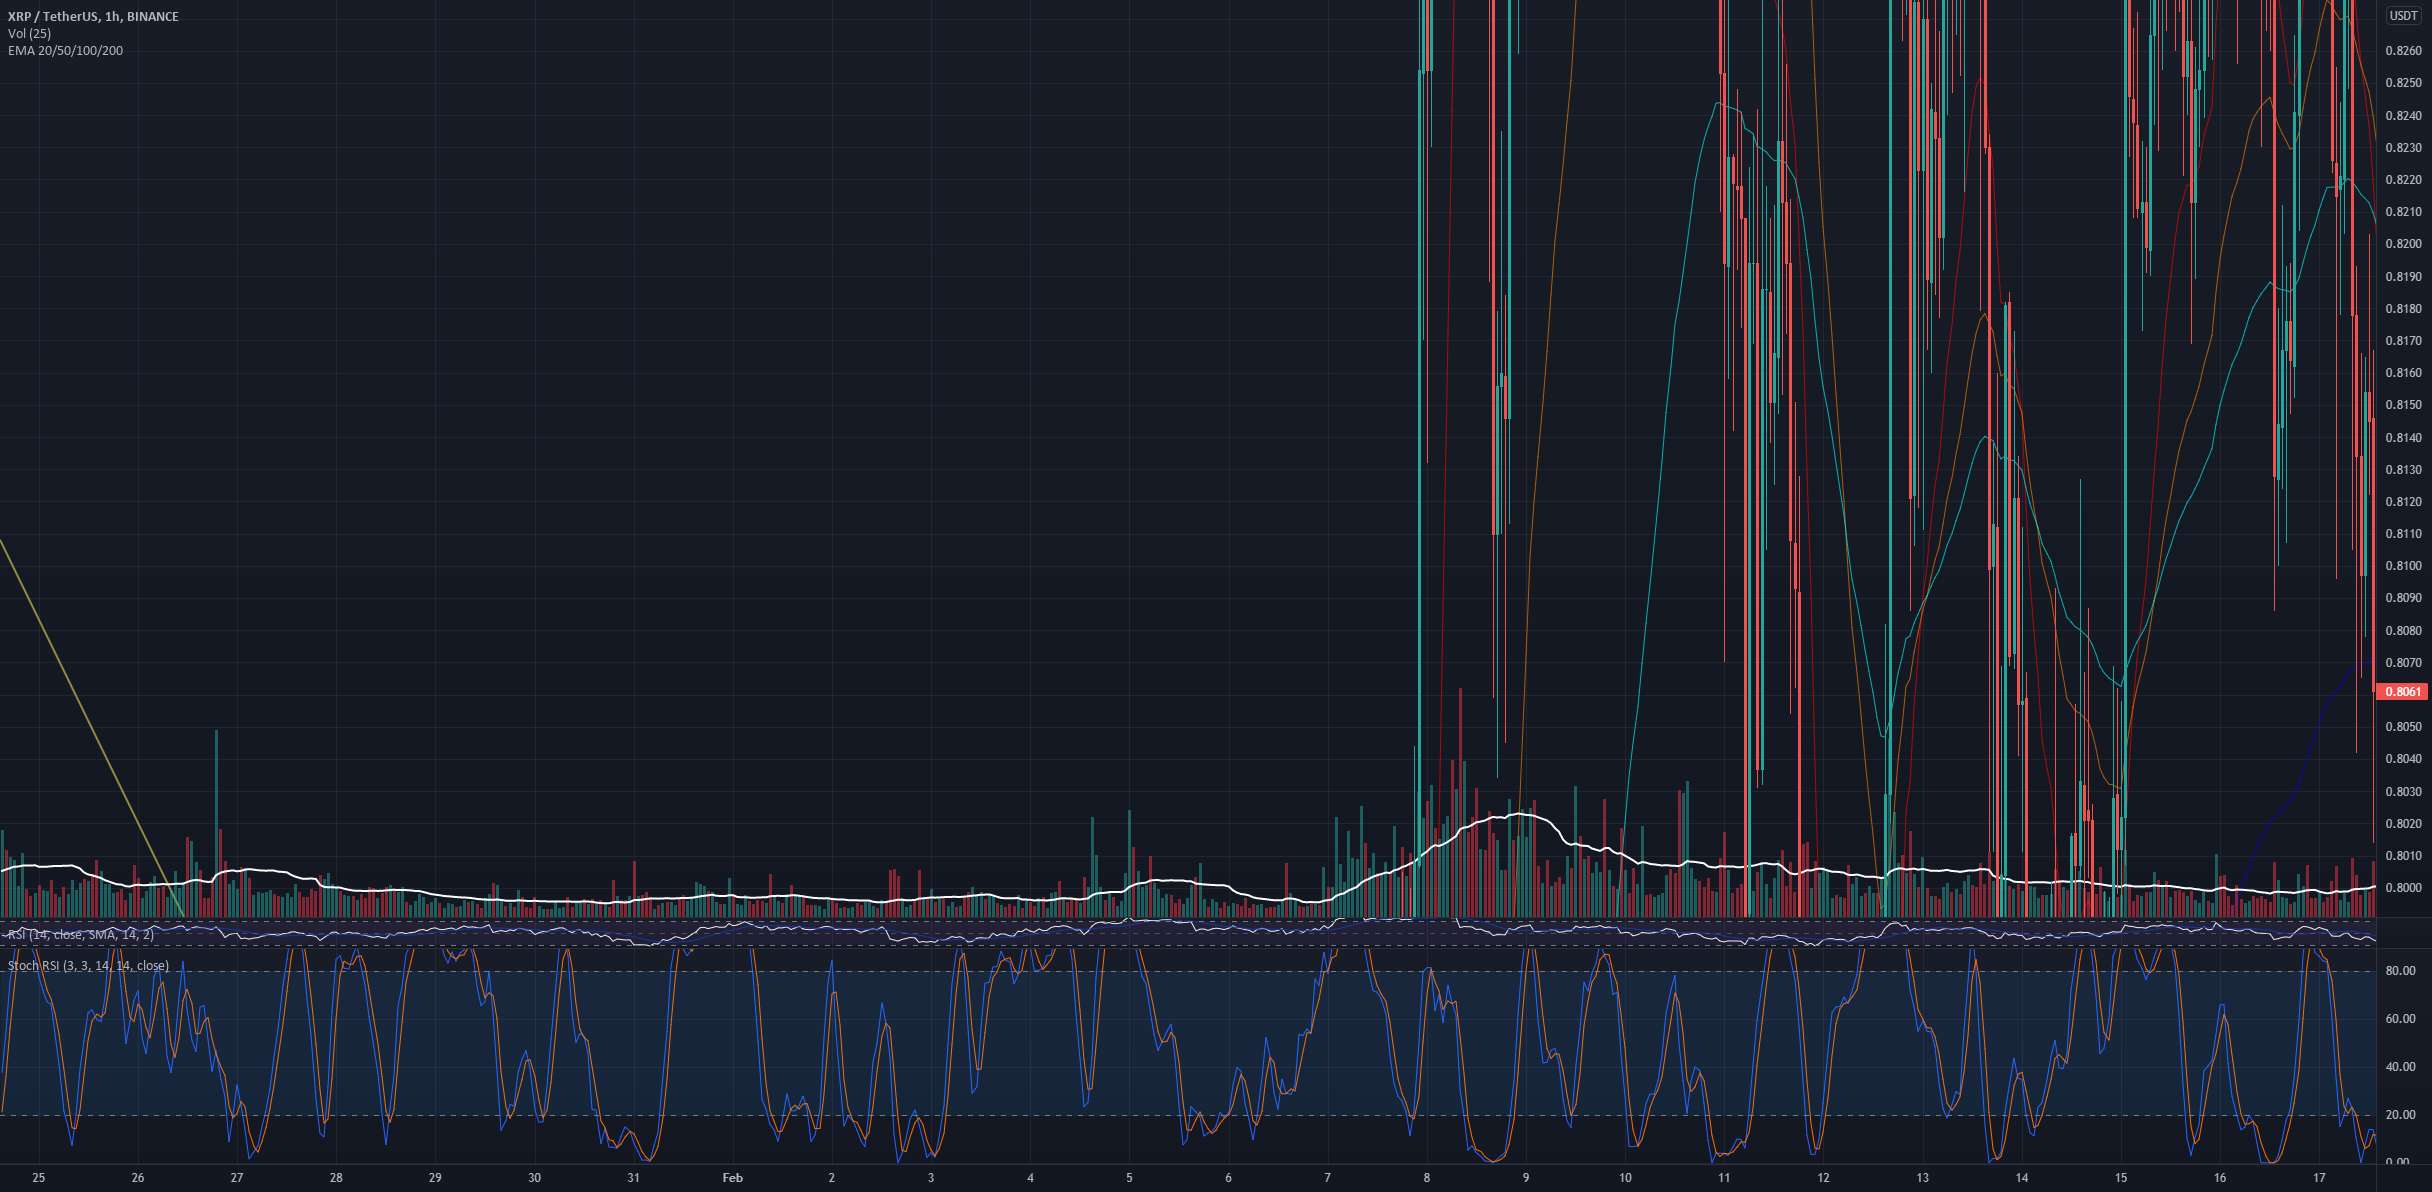This screenshot has width=2432, height=1192.
Task: Click the date 5 on the time axis
Action: [1129, 1178]
